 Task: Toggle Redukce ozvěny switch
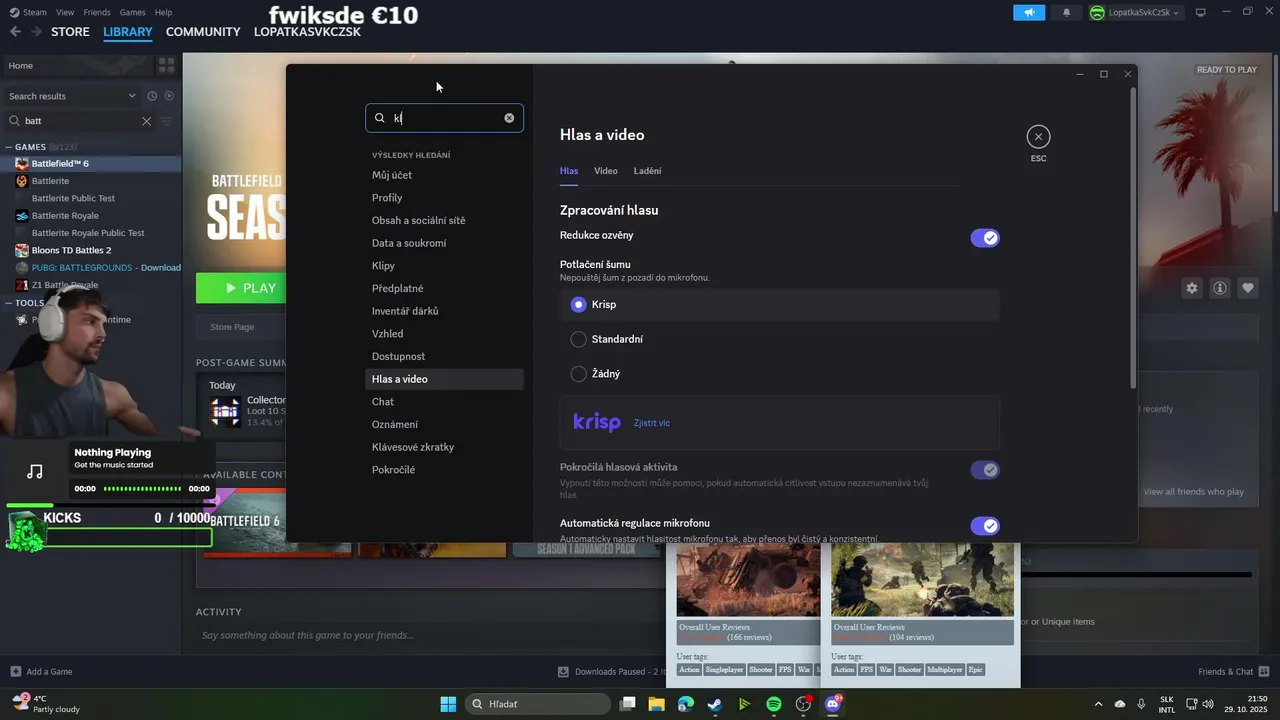click(x=985, y=238)
